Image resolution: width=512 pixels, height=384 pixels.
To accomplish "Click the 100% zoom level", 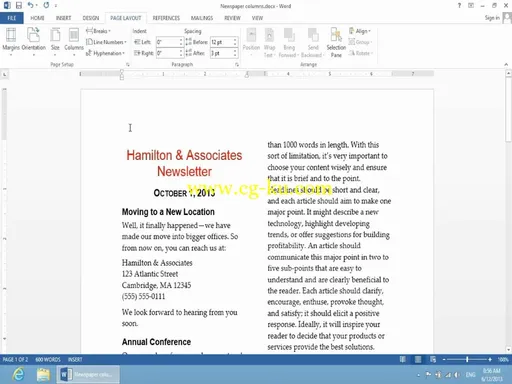I will coord(503,359).
